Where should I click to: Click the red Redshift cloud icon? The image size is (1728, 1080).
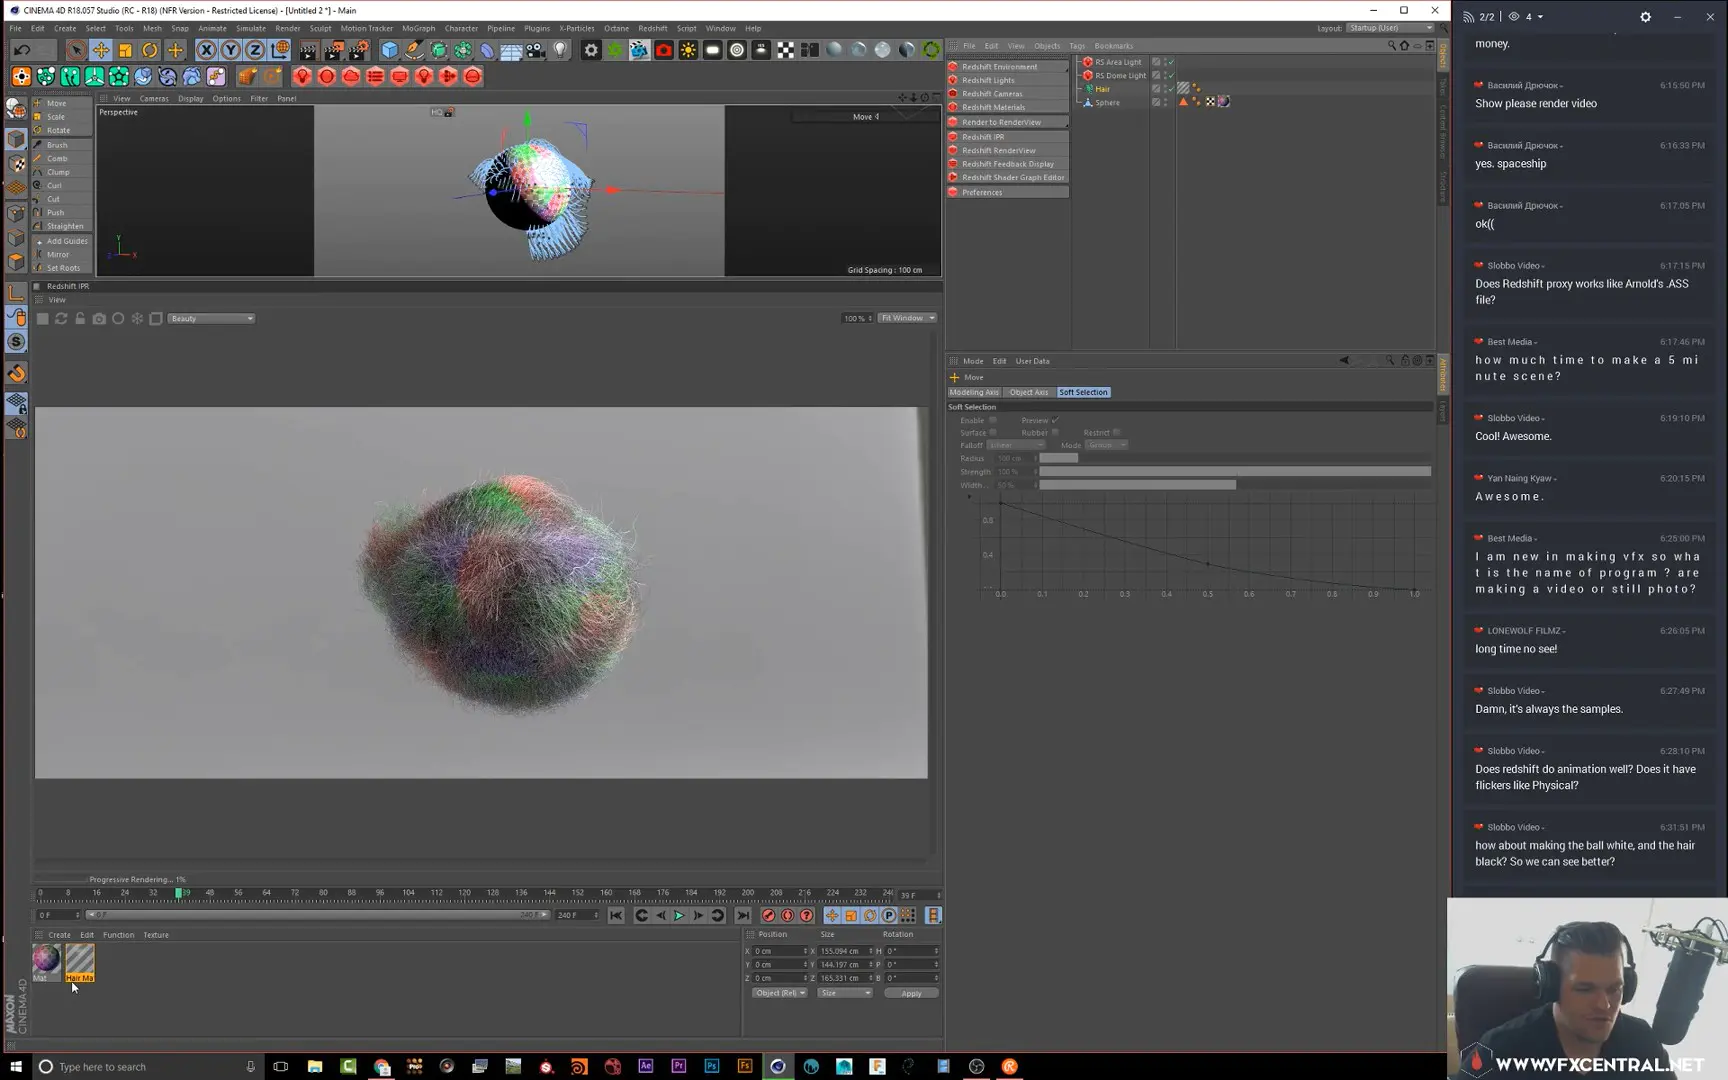pyautogui.click(x=351, y=76)
